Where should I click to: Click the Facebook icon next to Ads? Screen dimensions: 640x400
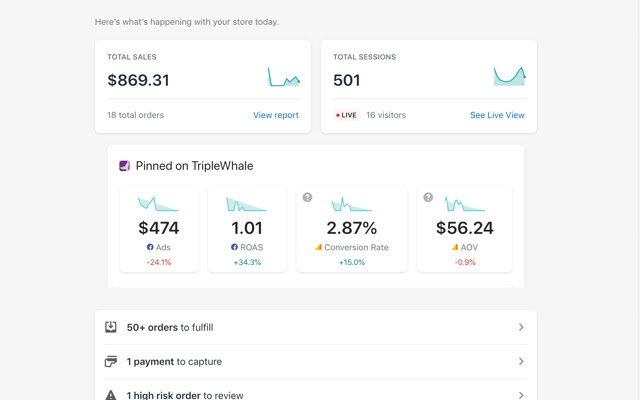[150, 247]
